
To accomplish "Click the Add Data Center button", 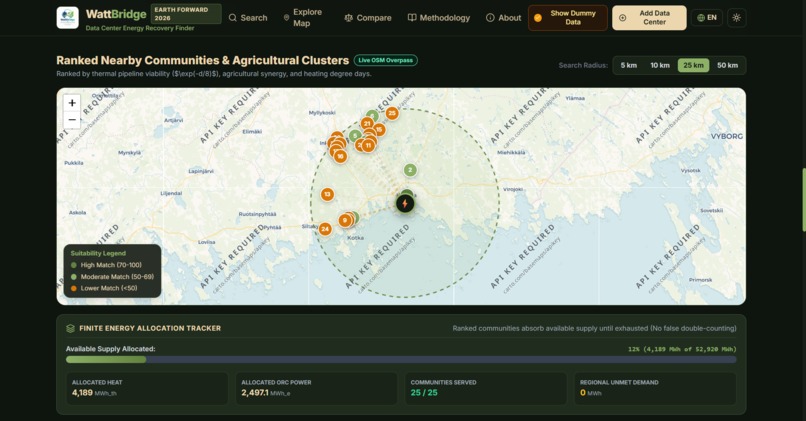I will click(x=649, y=18).
